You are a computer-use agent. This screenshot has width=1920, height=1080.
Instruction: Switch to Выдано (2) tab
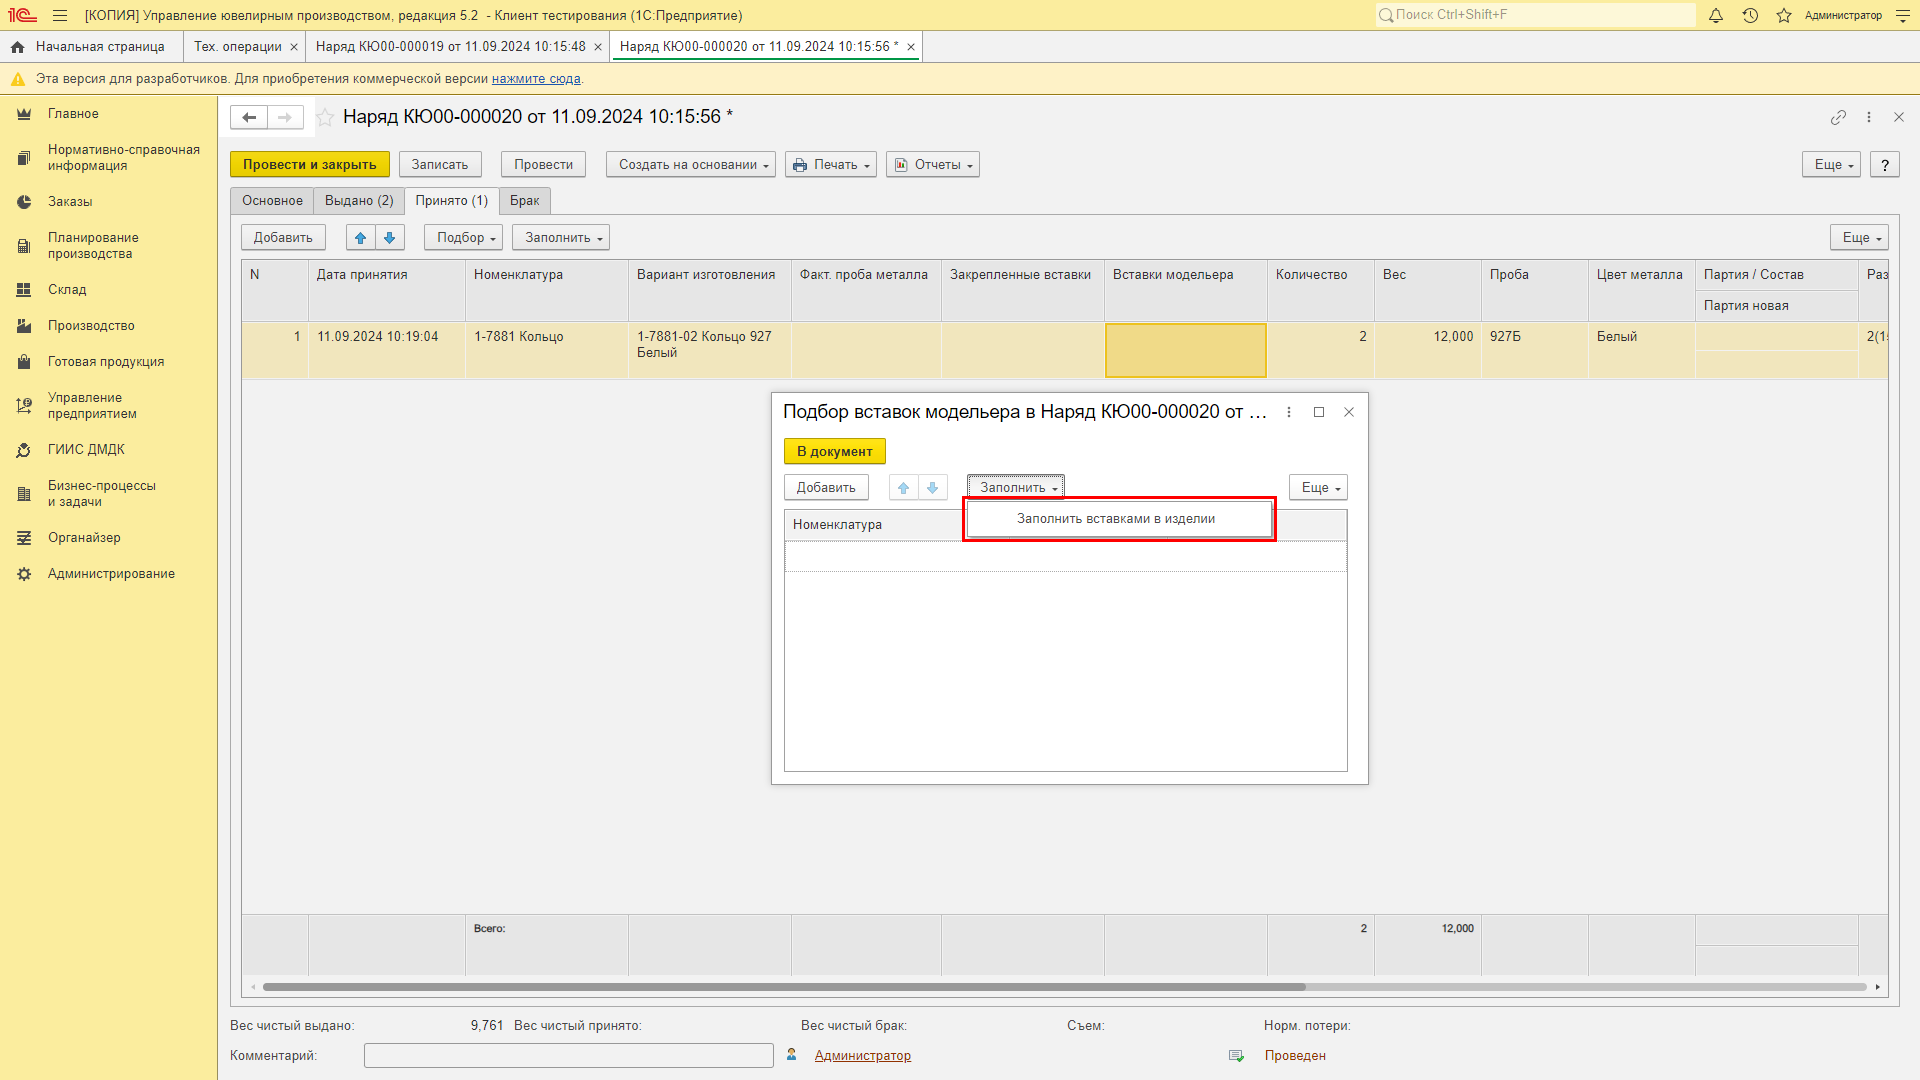point(359,201)
